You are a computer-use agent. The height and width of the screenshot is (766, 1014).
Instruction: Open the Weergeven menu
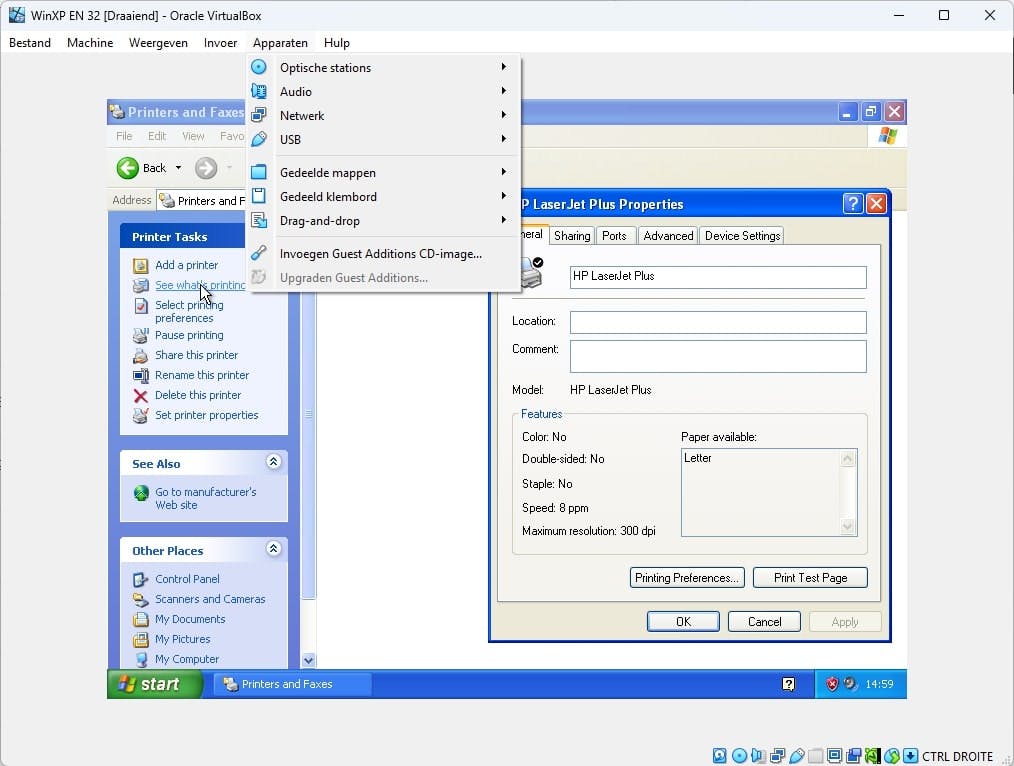pos(158,43)
